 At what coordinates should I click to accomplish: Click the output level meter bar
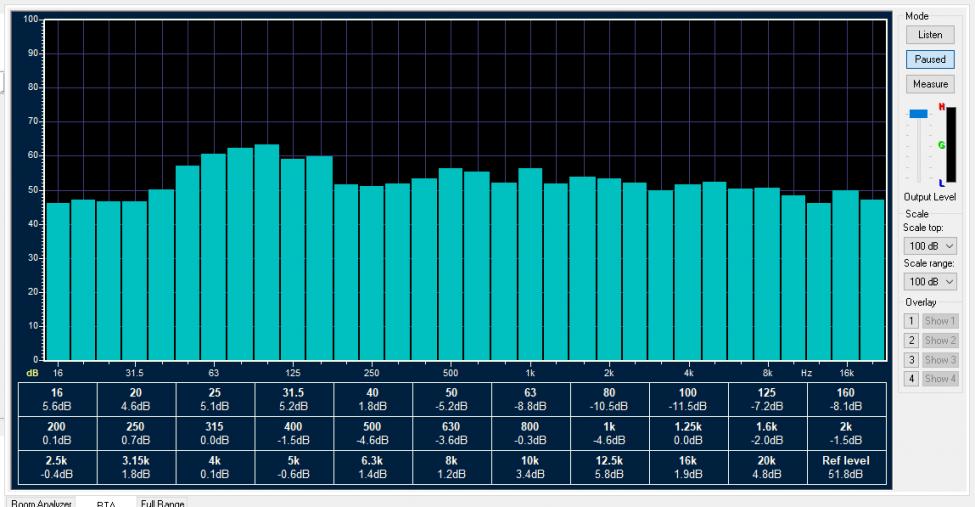click(x=951, y=145)
